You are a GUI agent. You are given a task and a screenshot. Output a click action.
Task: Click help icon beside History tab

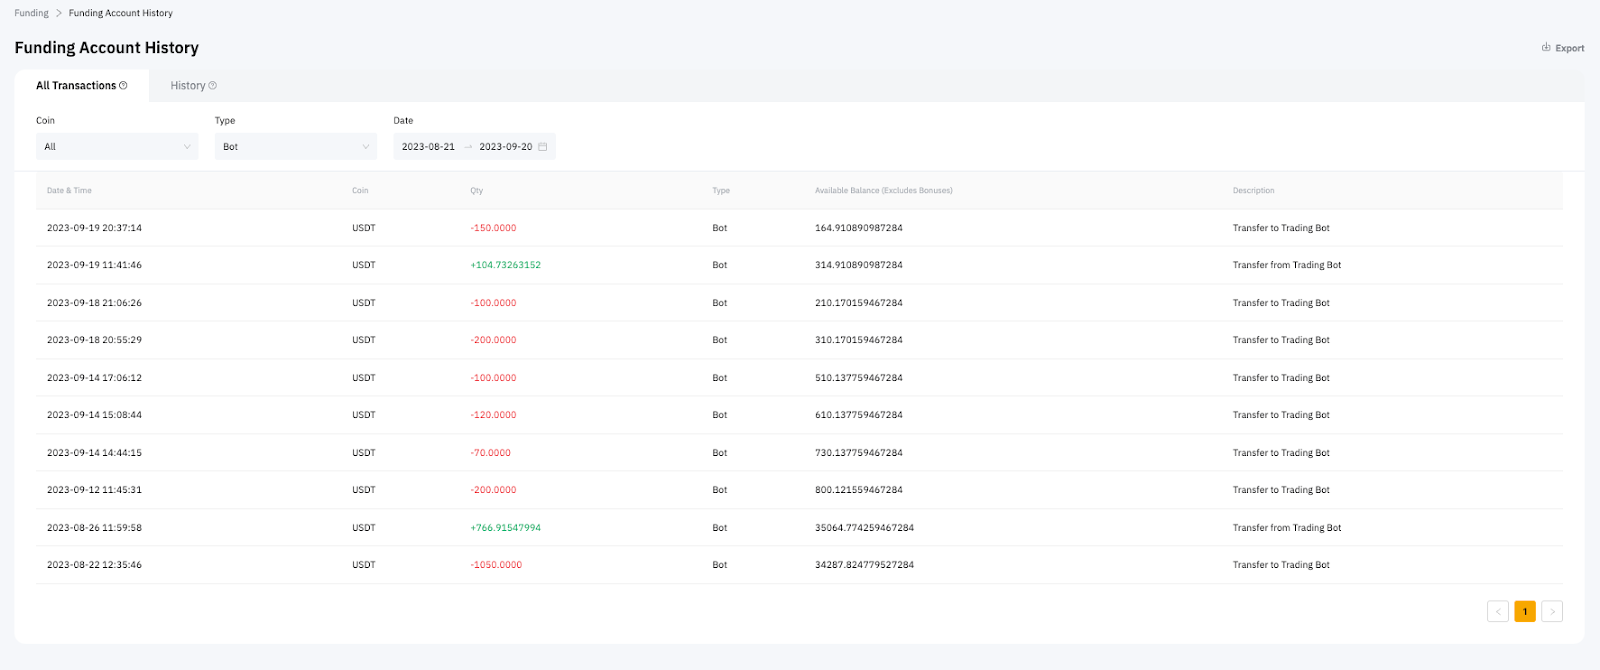[x=212, y=86]
